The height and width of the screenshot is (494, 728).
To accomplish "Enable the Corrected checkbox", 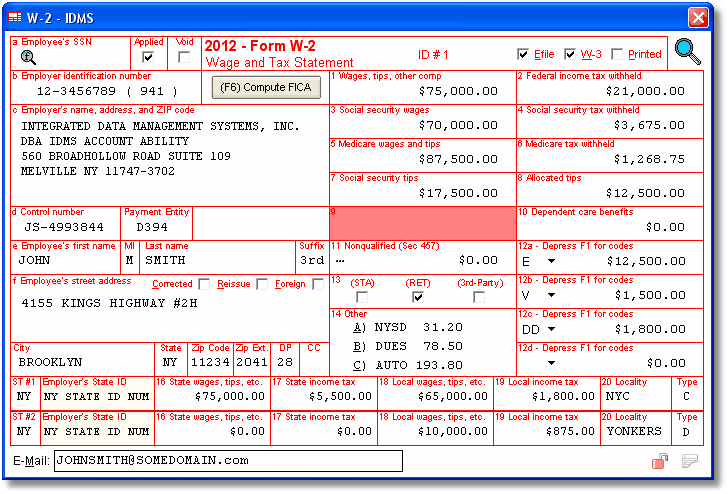I will point(204,284).
